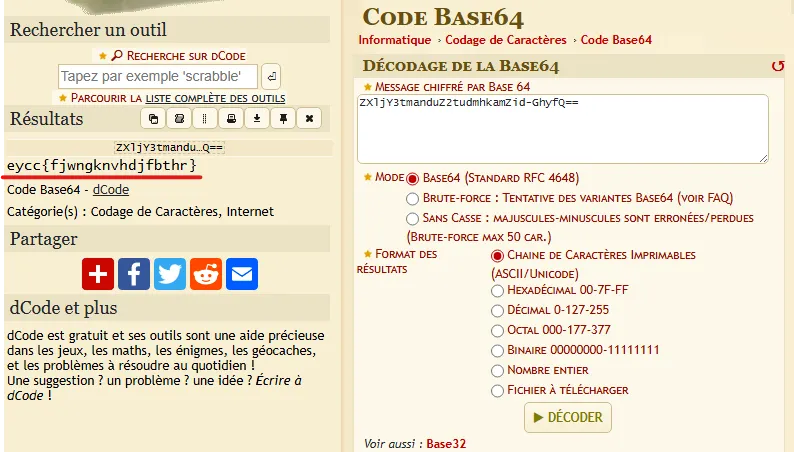Image resolution: width=794 pixels, height=452 pixels.
Task: Open Codage de Caractères breadcrumb
Action: [506, 40]
